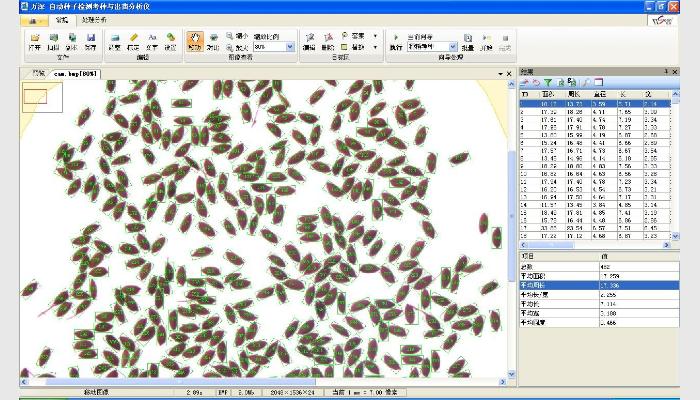
Task: Click the Open file icon in the toolbar
Action: click(x=35, y=38)
